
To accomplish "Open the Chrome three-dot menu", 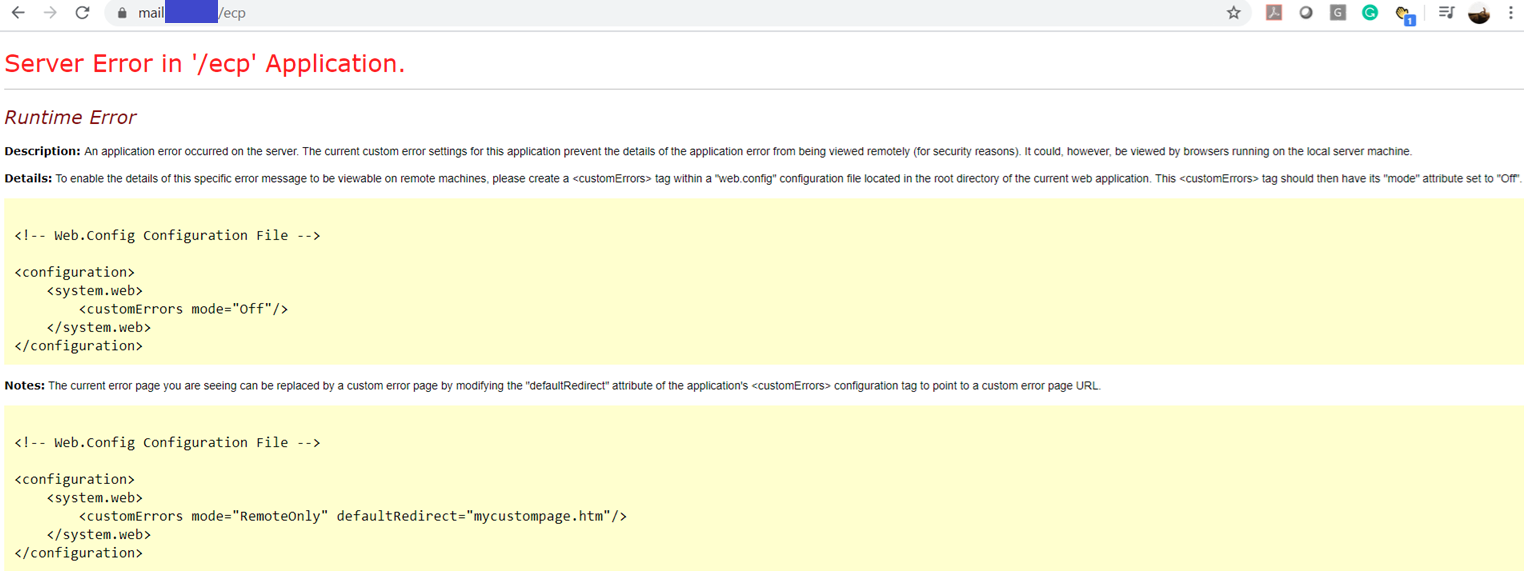I will click(x=1510, y=13).
